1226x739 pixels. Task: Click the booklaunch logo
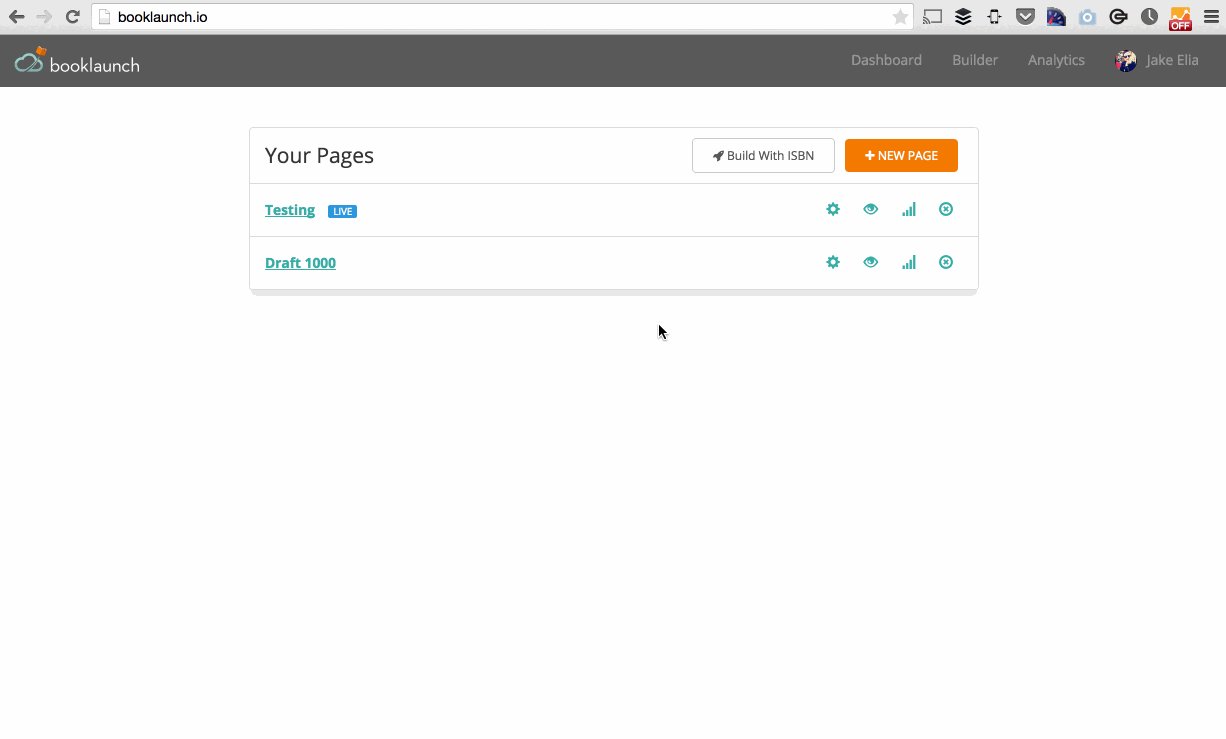77,62
